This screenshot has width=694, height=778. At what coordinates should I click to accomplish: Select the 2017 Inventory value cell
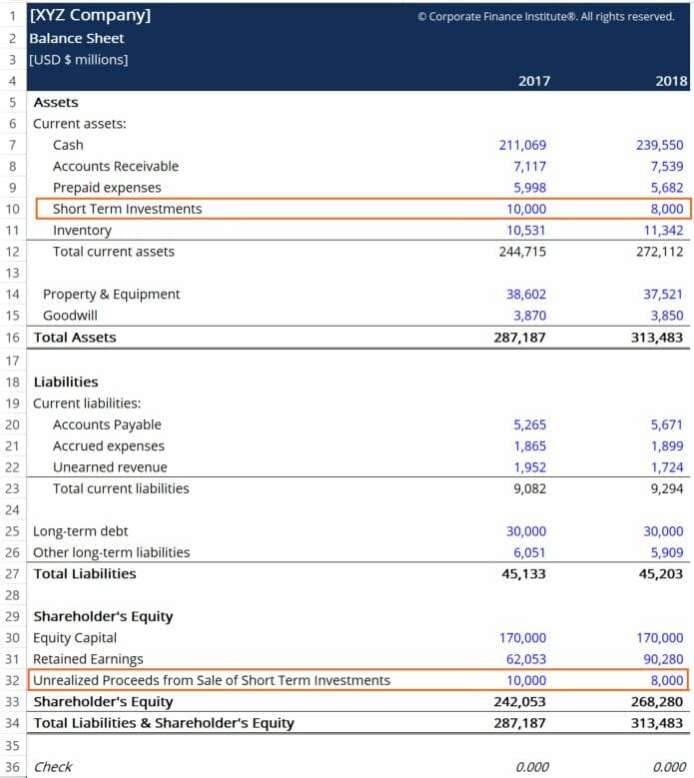point(522,230)
